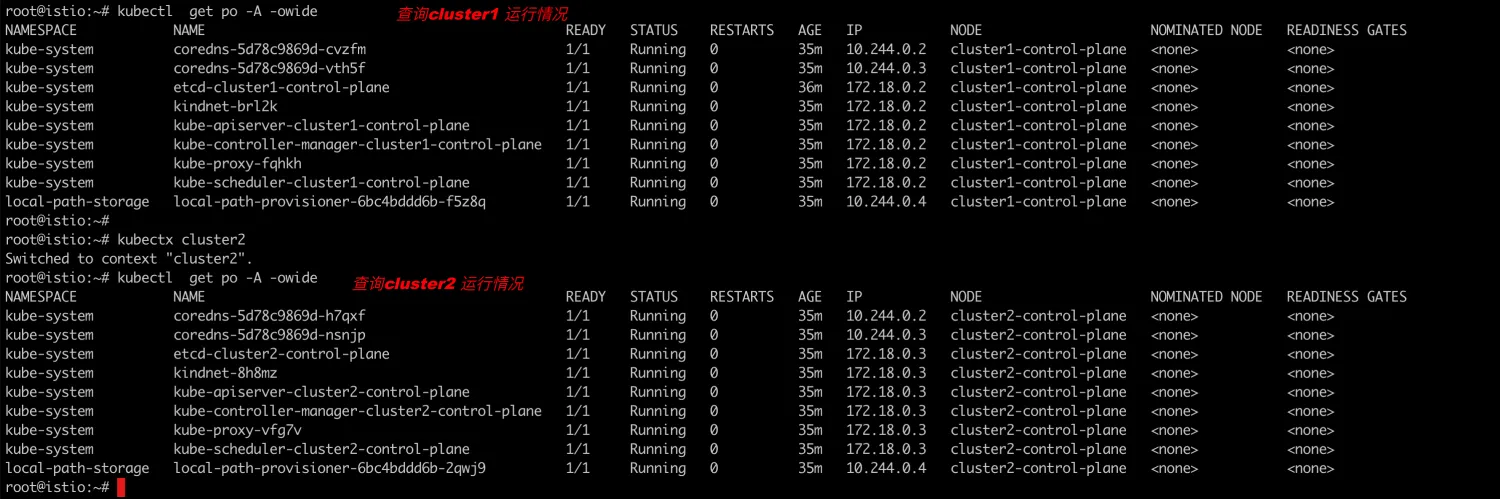1500x499 pixels.
Task: Click the local-path-provisioner-6bc4bddd6b-2qwj9 pod name
Action: [x=329, y=468]
